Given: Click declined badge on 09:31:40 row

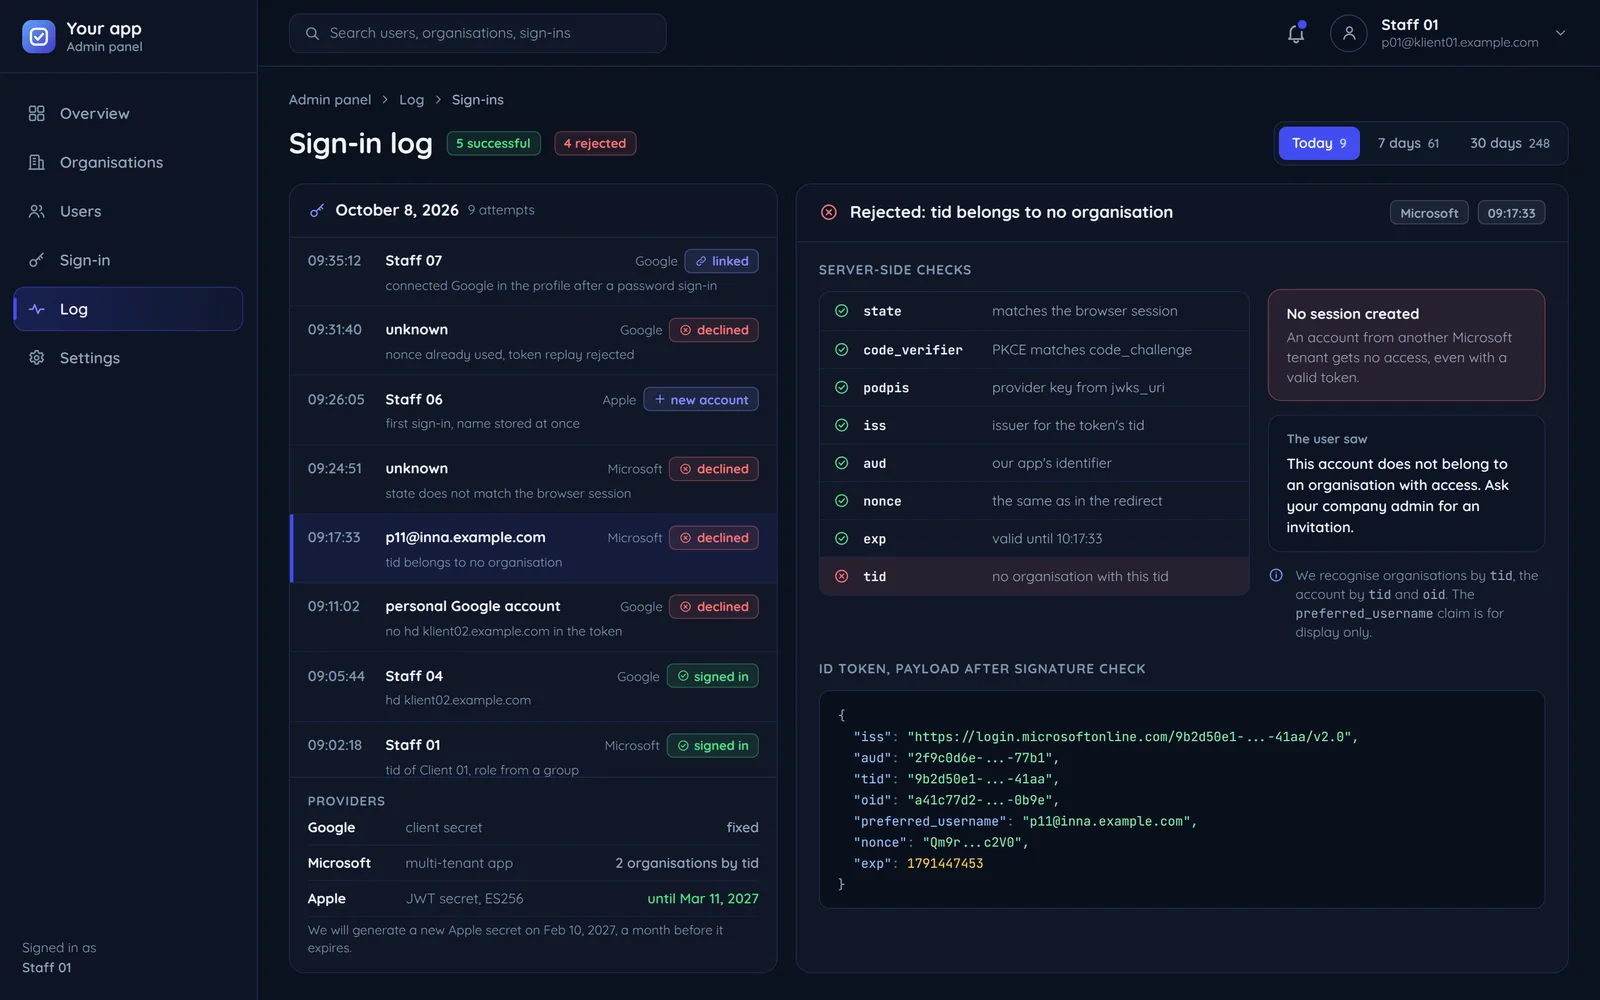Looking at the screenshot, I should [x=714, y=330].
